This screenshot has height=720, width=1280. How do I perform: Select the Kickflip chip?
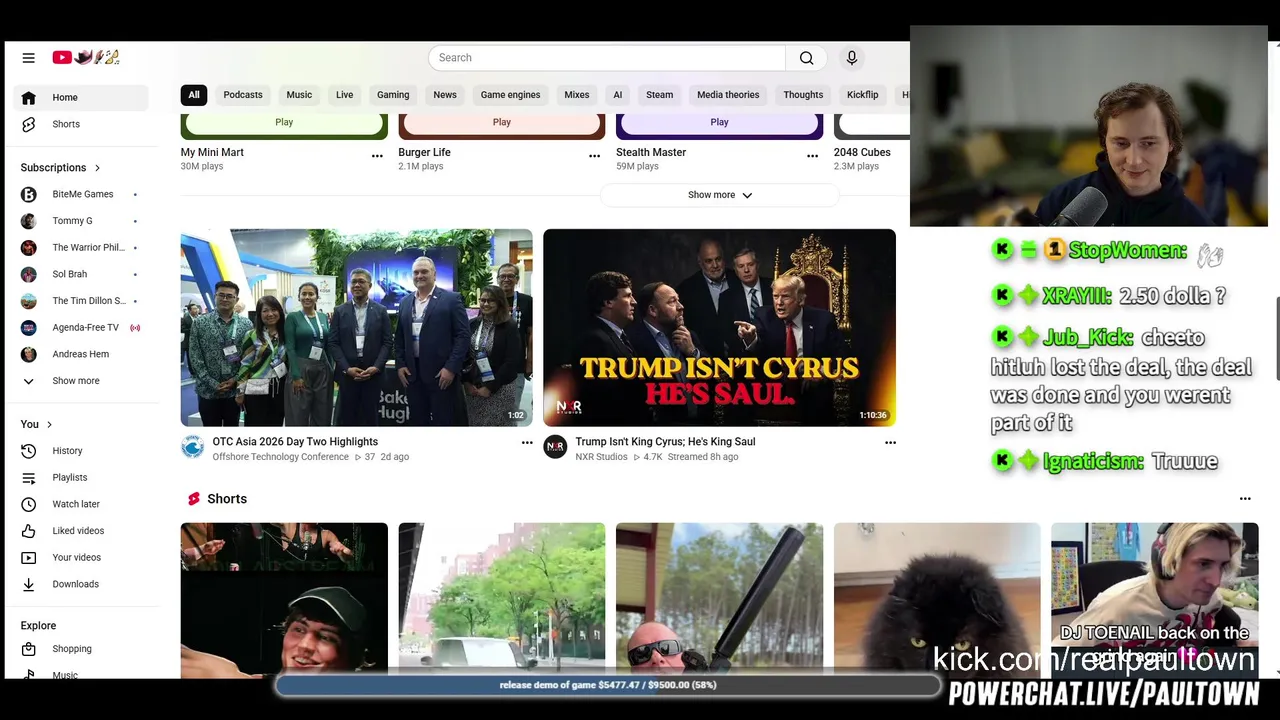coord(862,95)
